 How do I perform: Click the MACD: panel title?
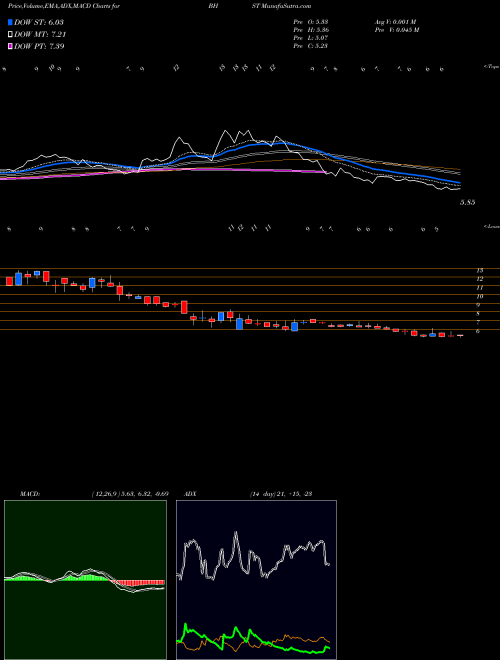tap(29, 494)
